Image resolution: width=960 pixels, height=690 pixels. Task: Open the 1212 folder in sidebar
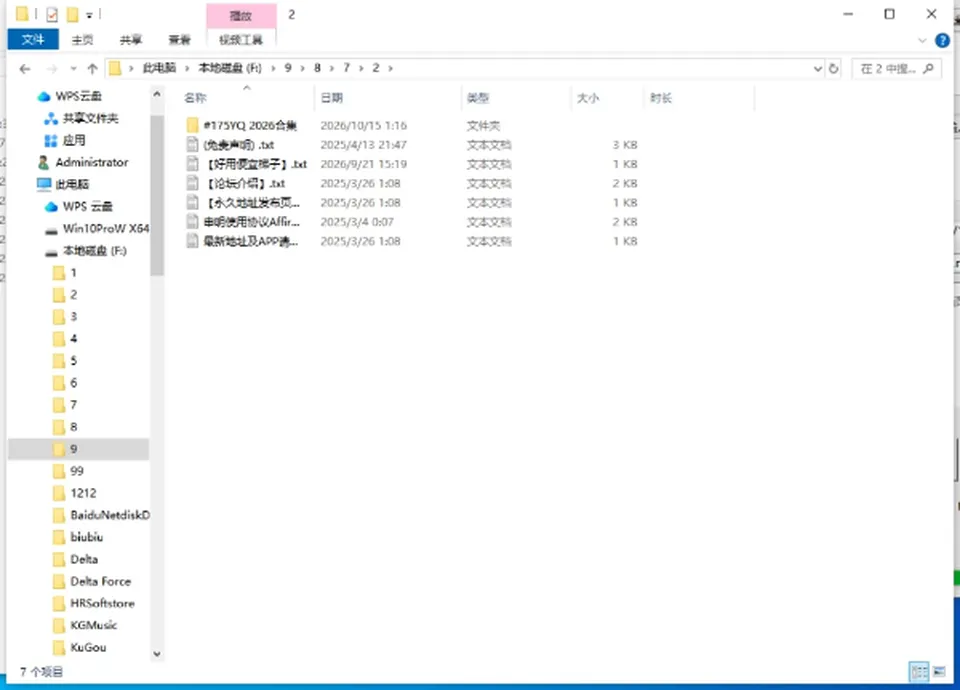(x=83, y=493)
